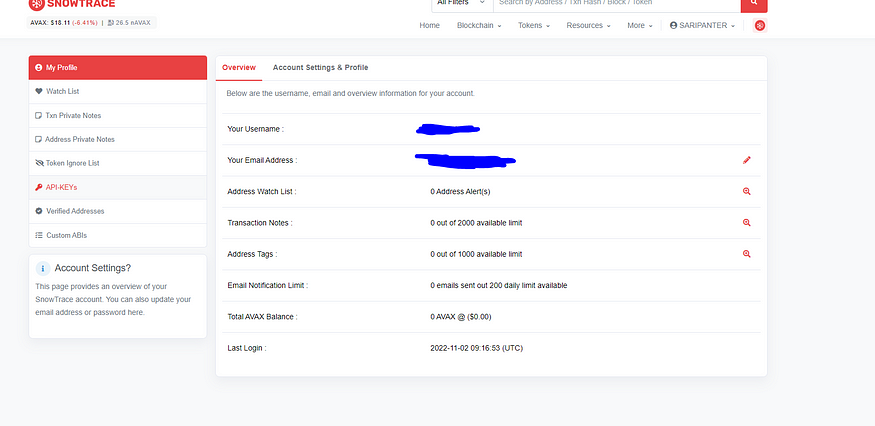
Task: Click the 'Your Email Address :' label
Action: tap(262, 161)
